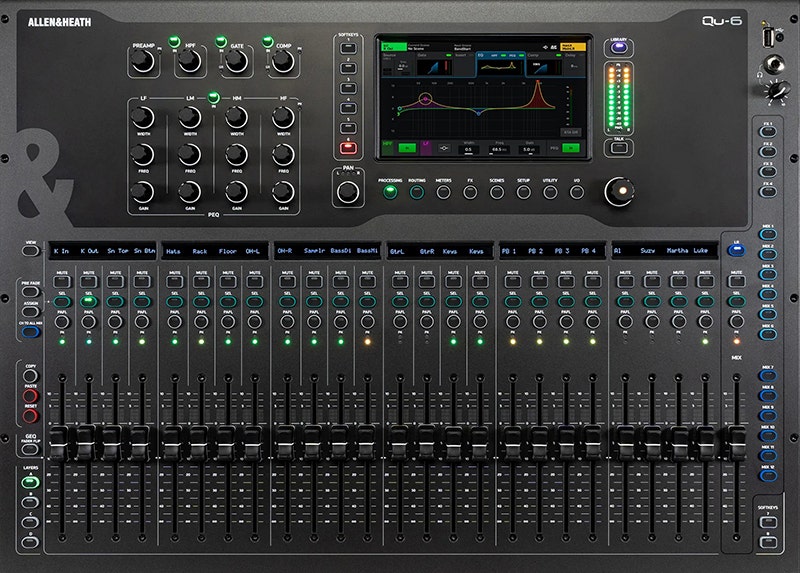Toggle the Comp In button

[x=268, y=41]
